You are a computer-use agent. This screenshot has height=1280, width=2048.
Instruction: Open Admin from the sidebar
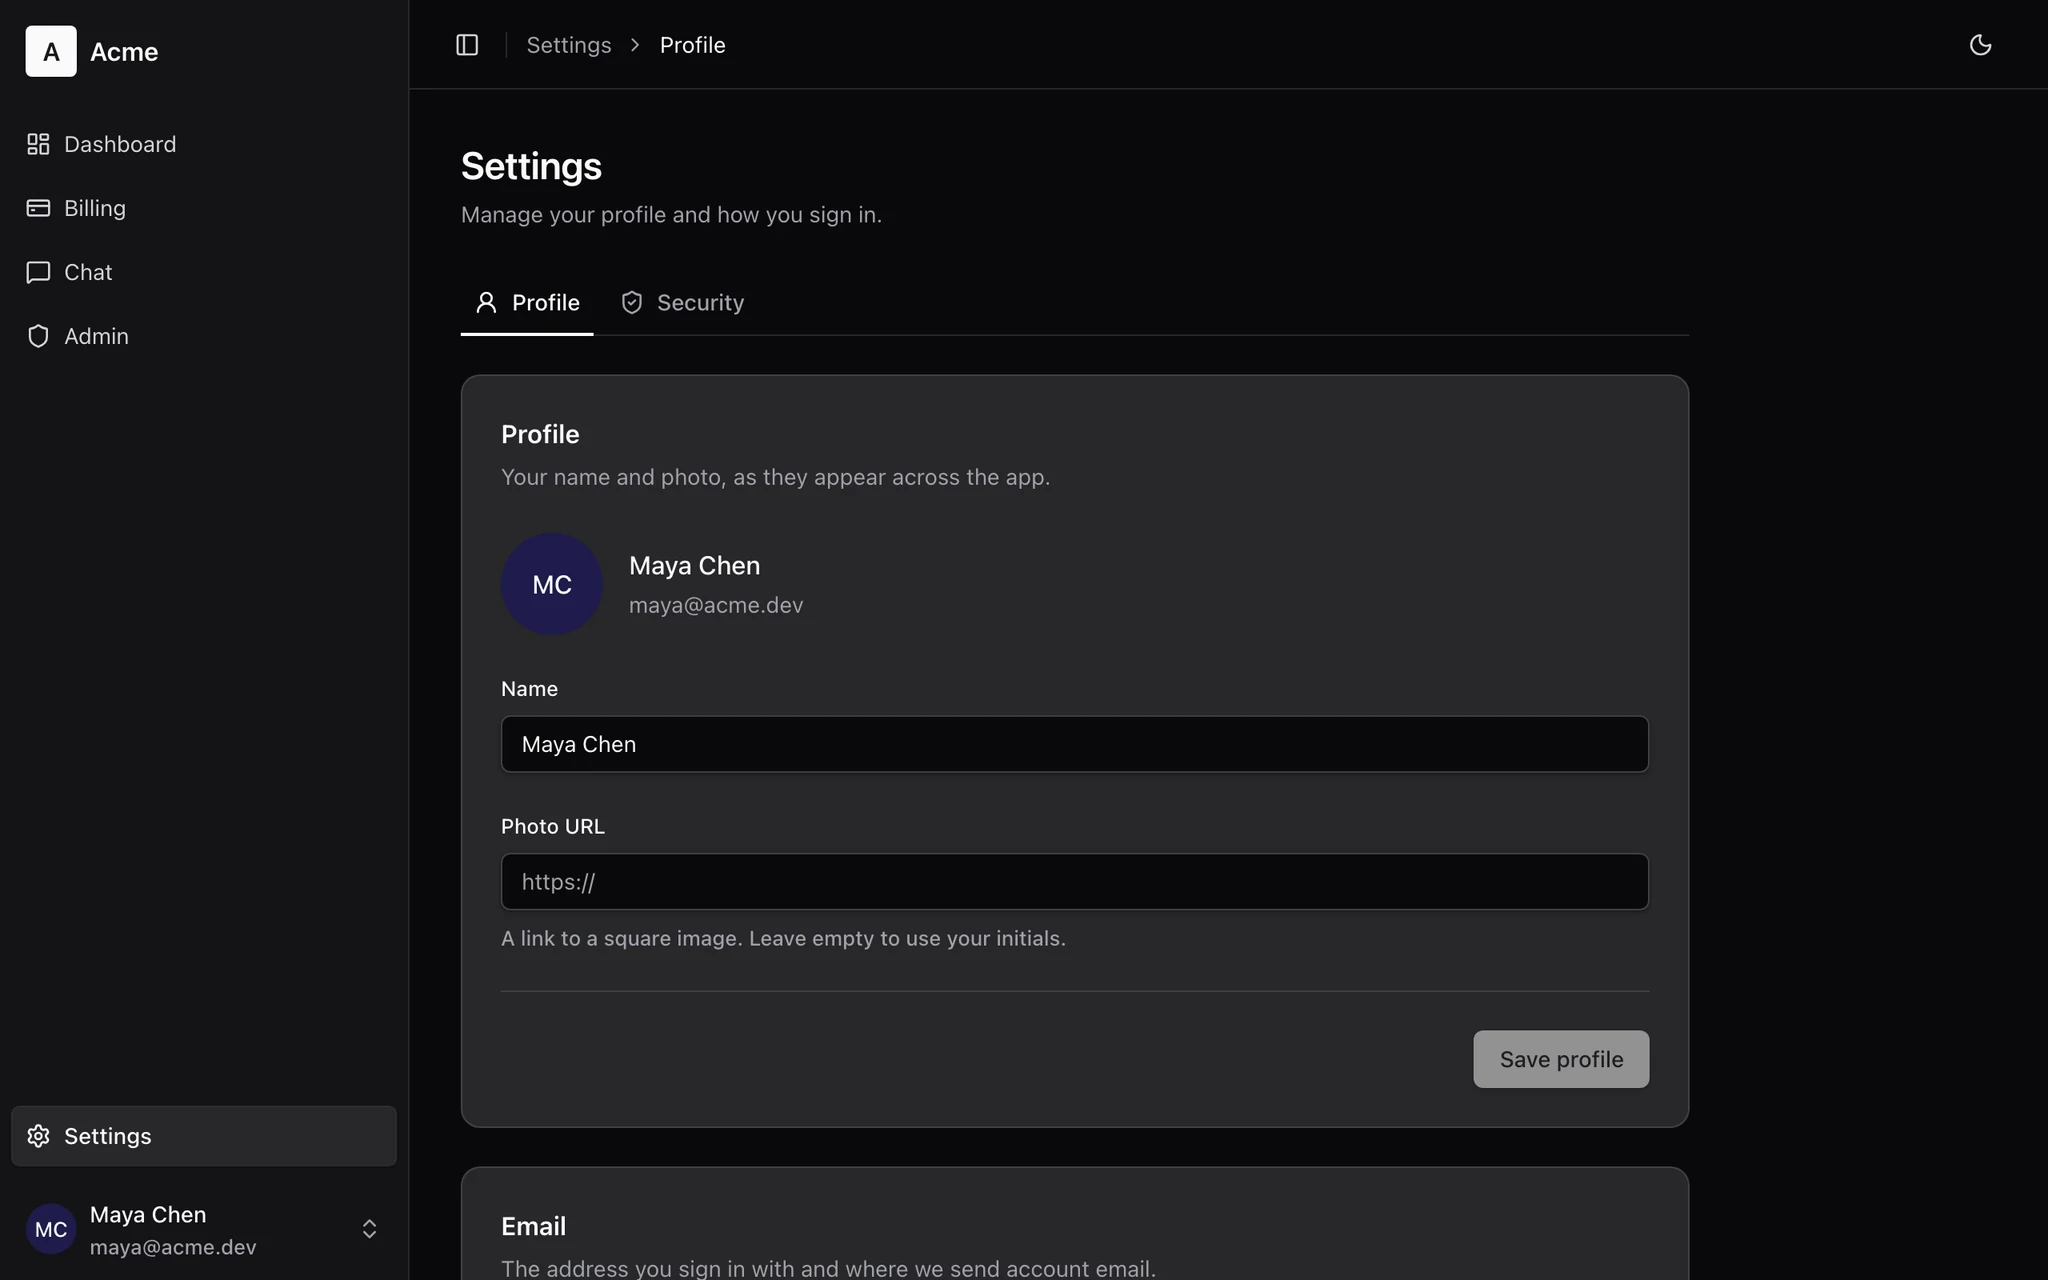(x=203, y=336)
